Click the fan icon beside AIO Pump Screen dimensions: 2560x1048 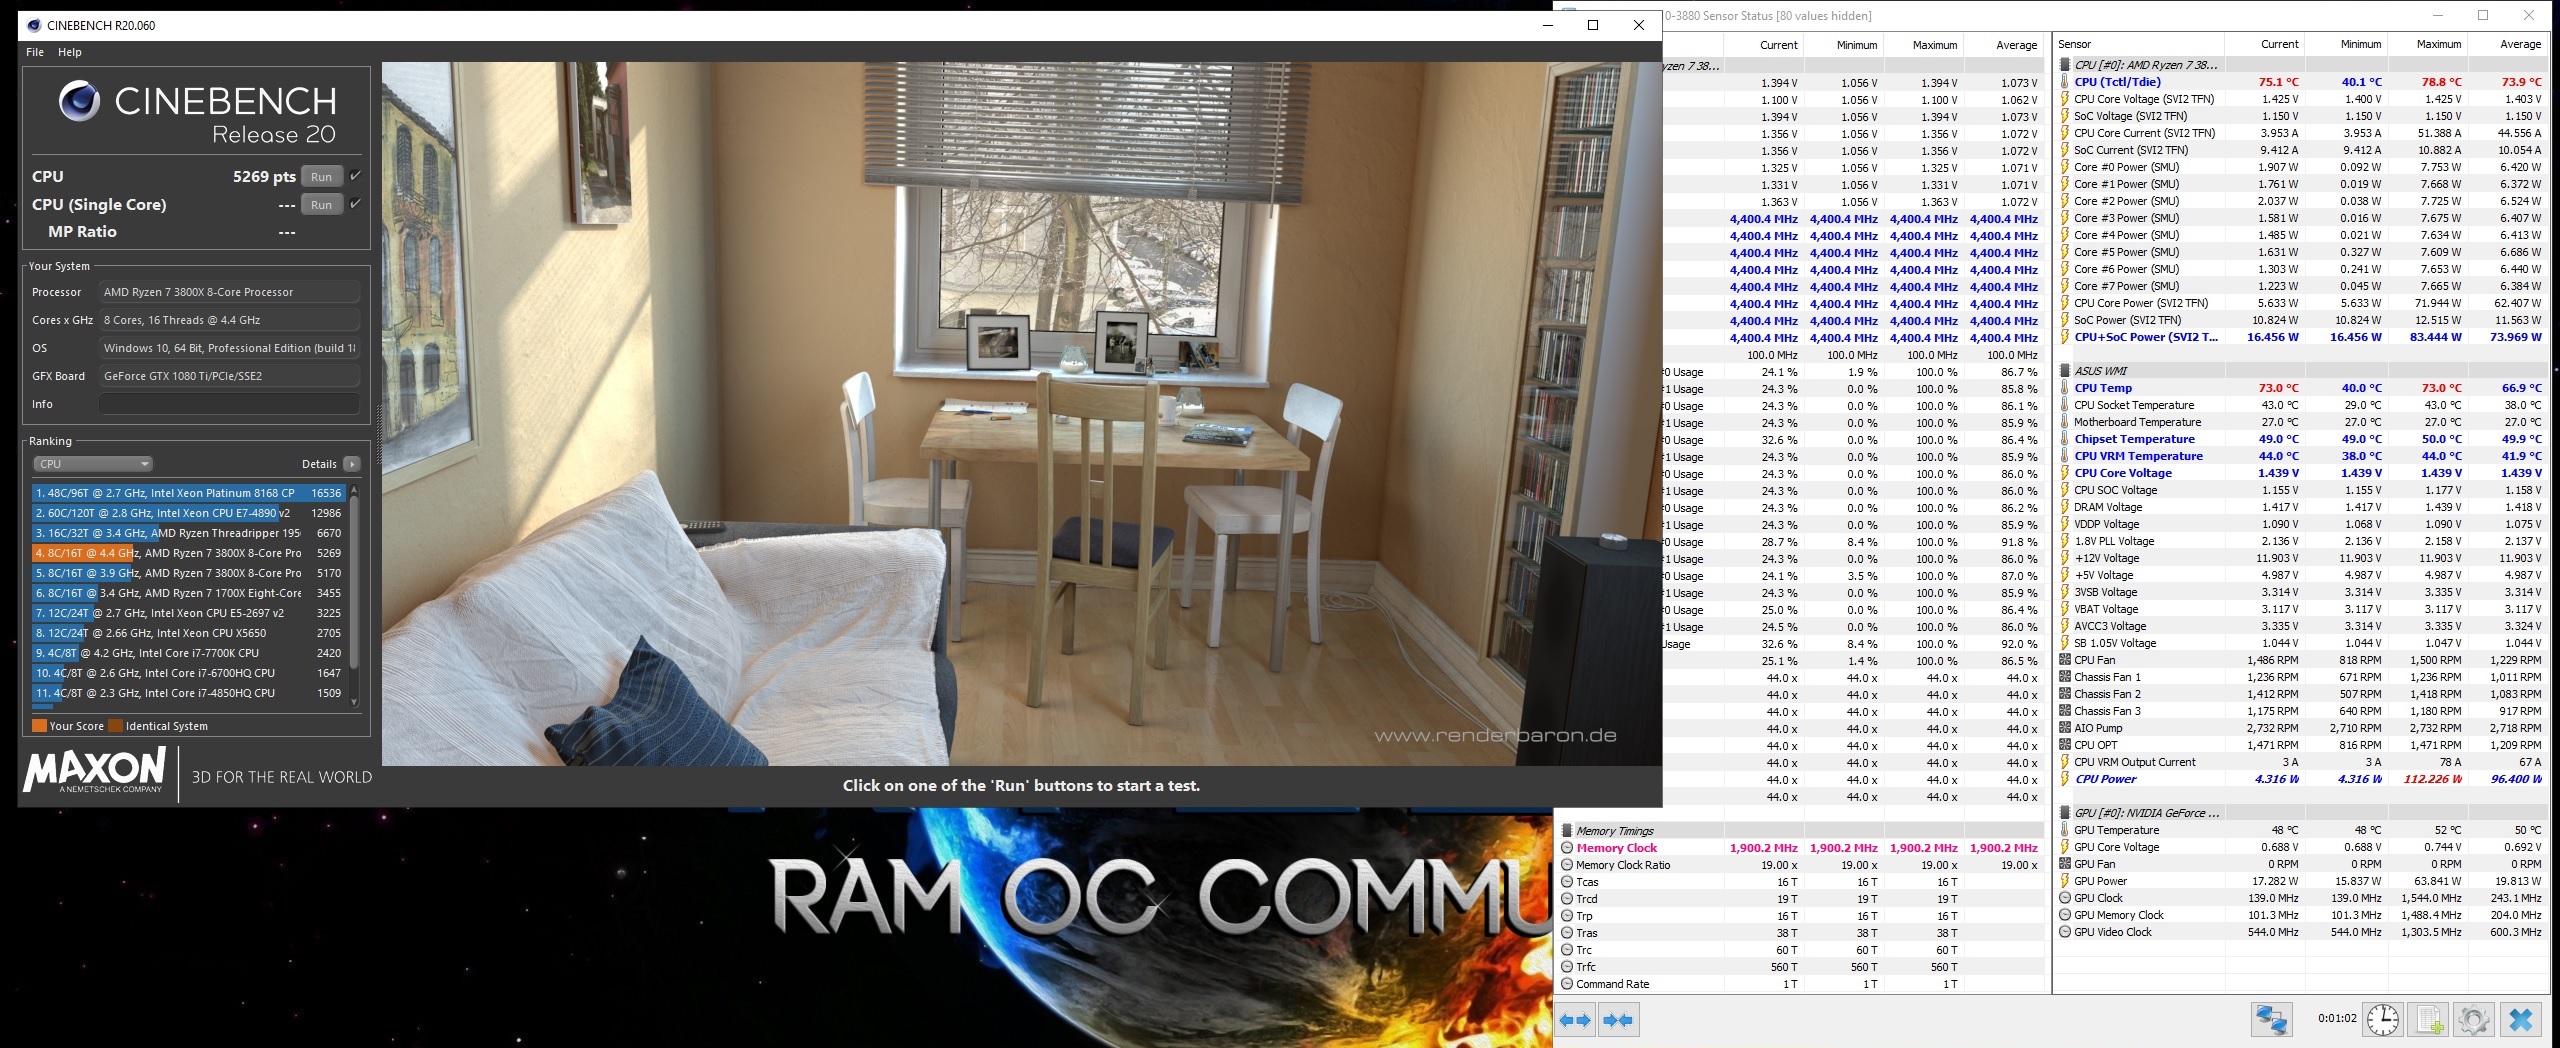(2065, 728)
